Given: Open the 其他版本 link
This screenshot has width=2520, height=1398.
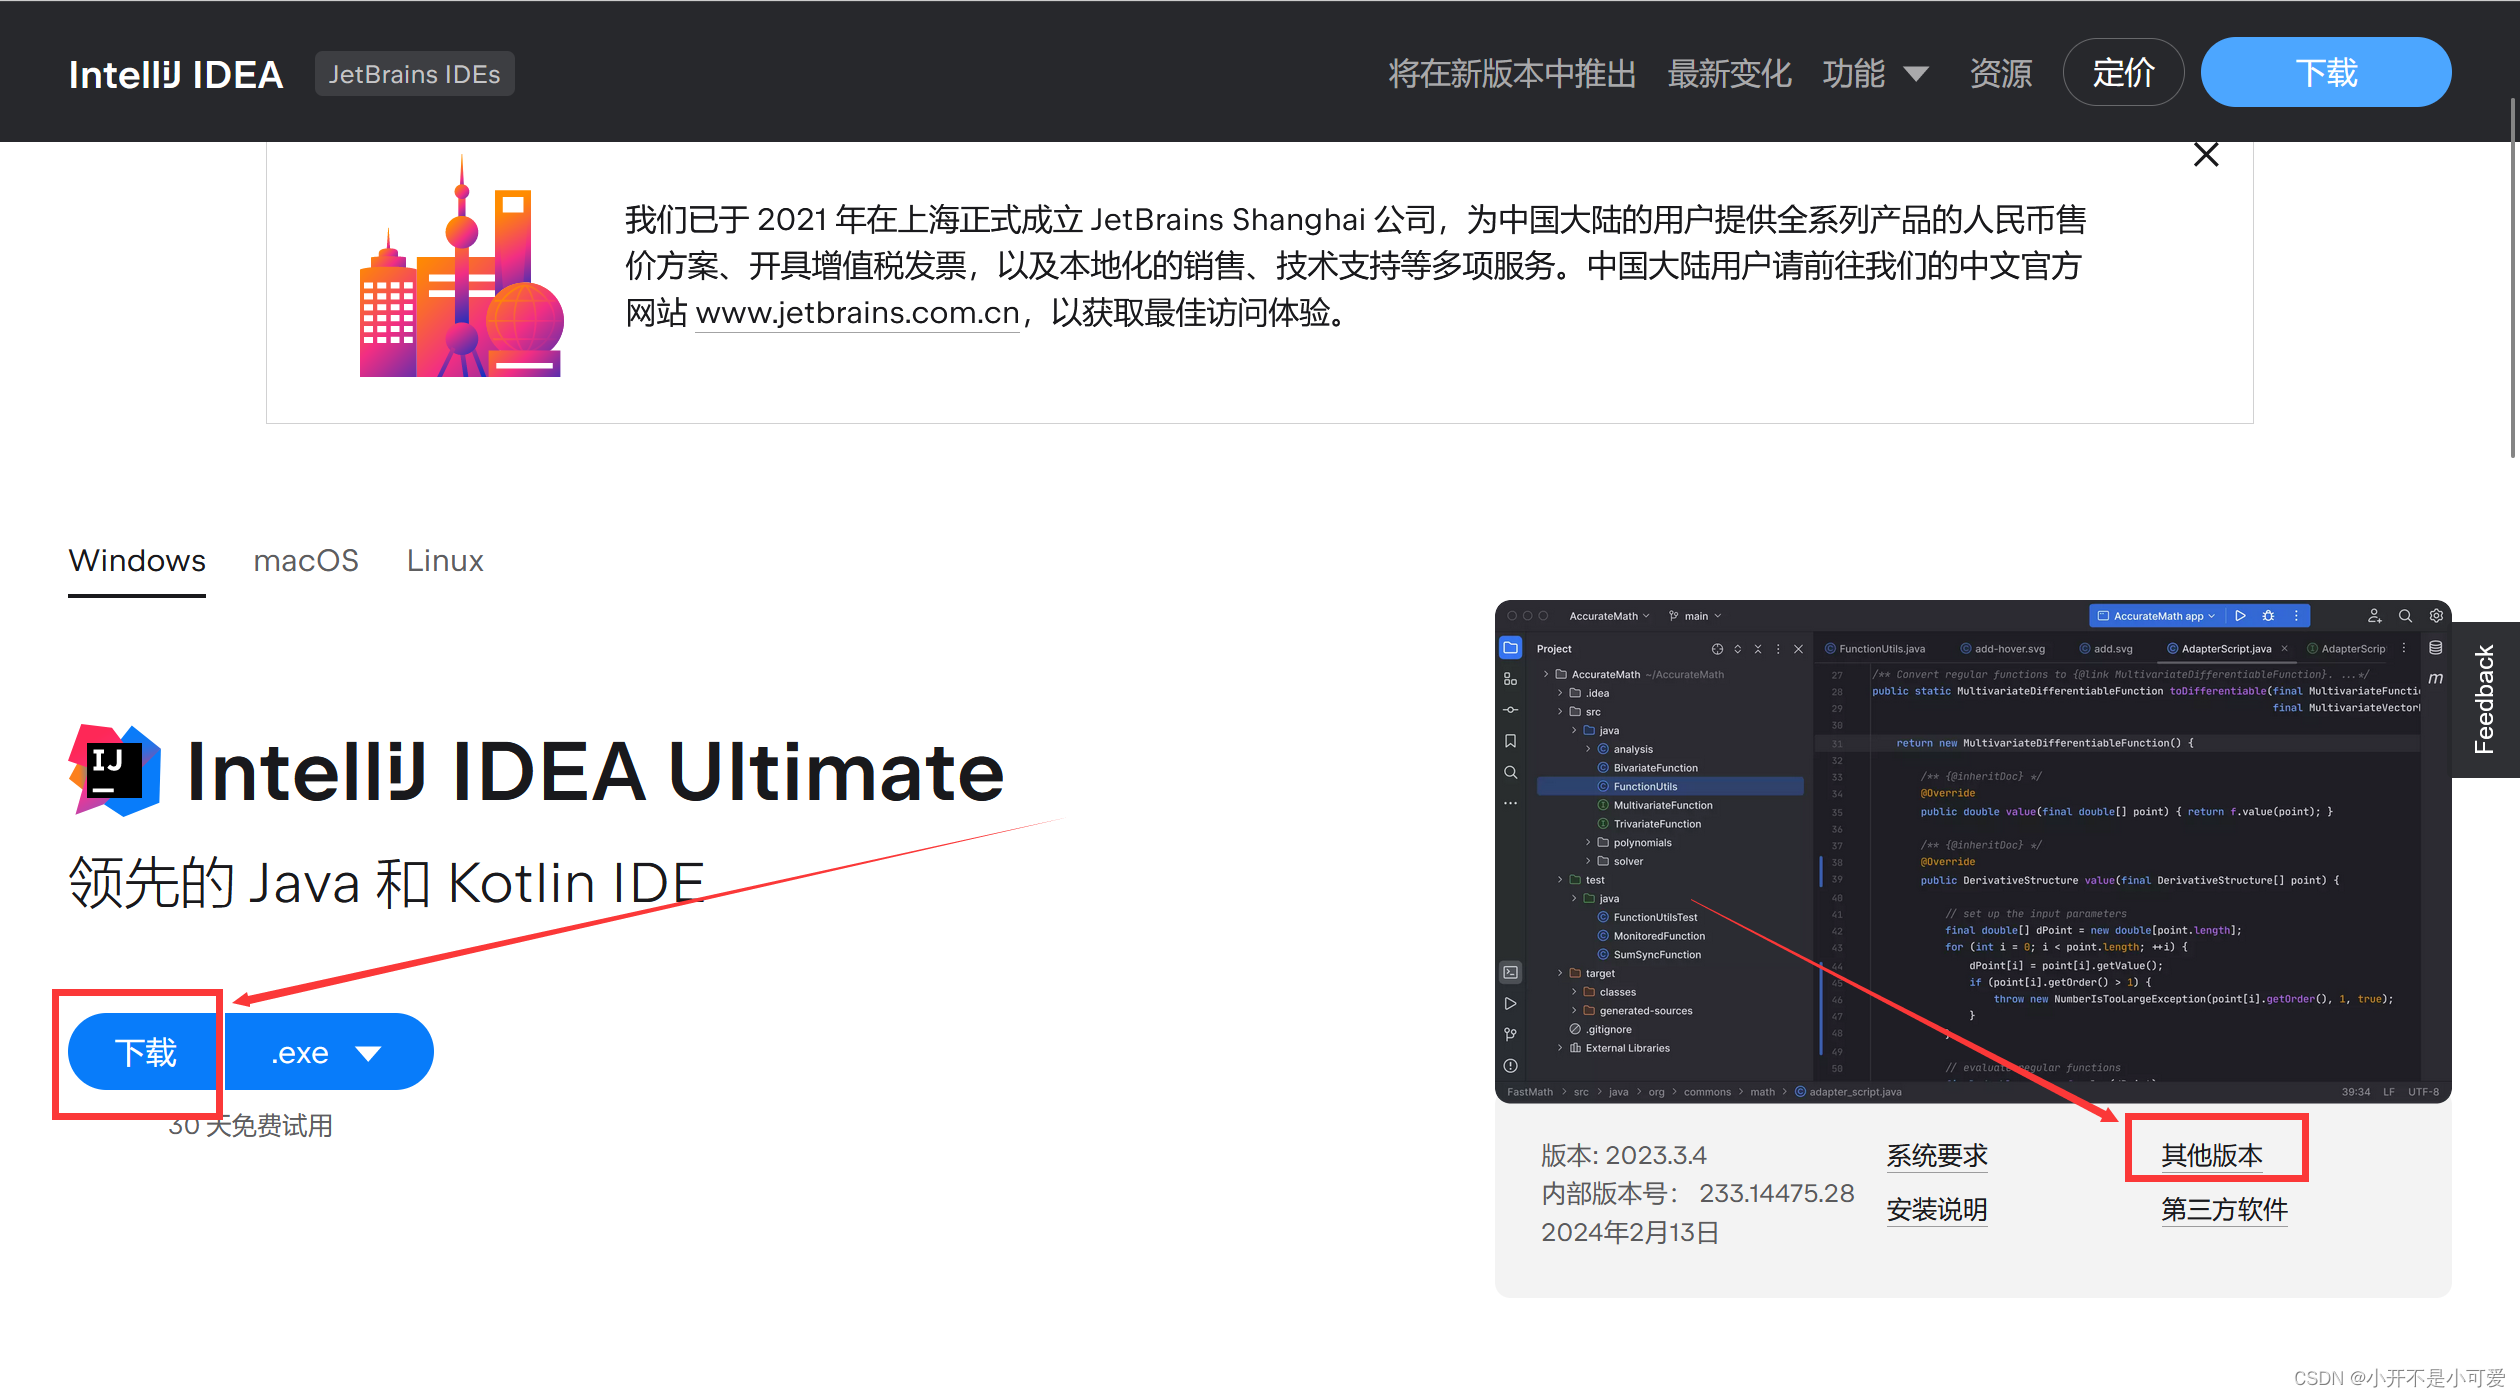Looking at the screenshot, I should (x=2212, y=1155).
